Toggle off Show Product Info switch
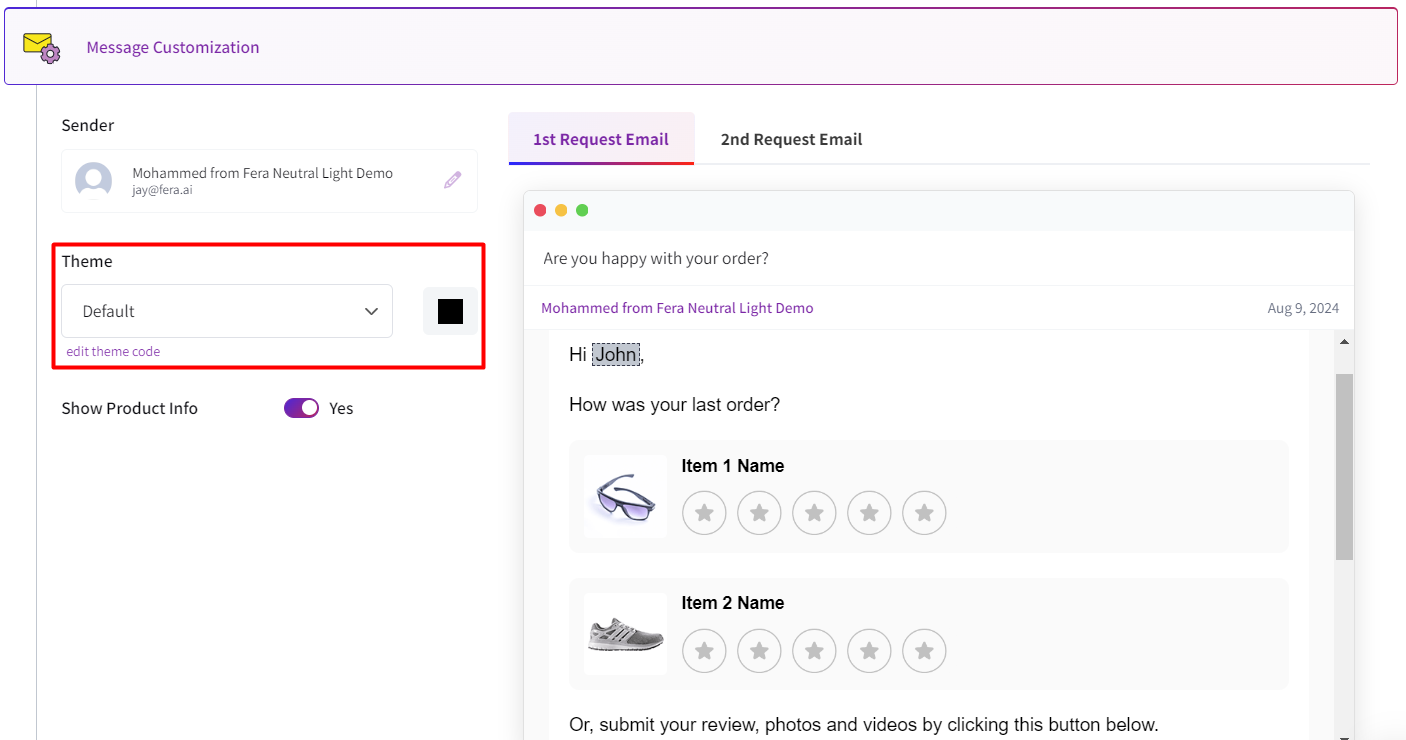1406x740 pixels. (x=301, y=408)
